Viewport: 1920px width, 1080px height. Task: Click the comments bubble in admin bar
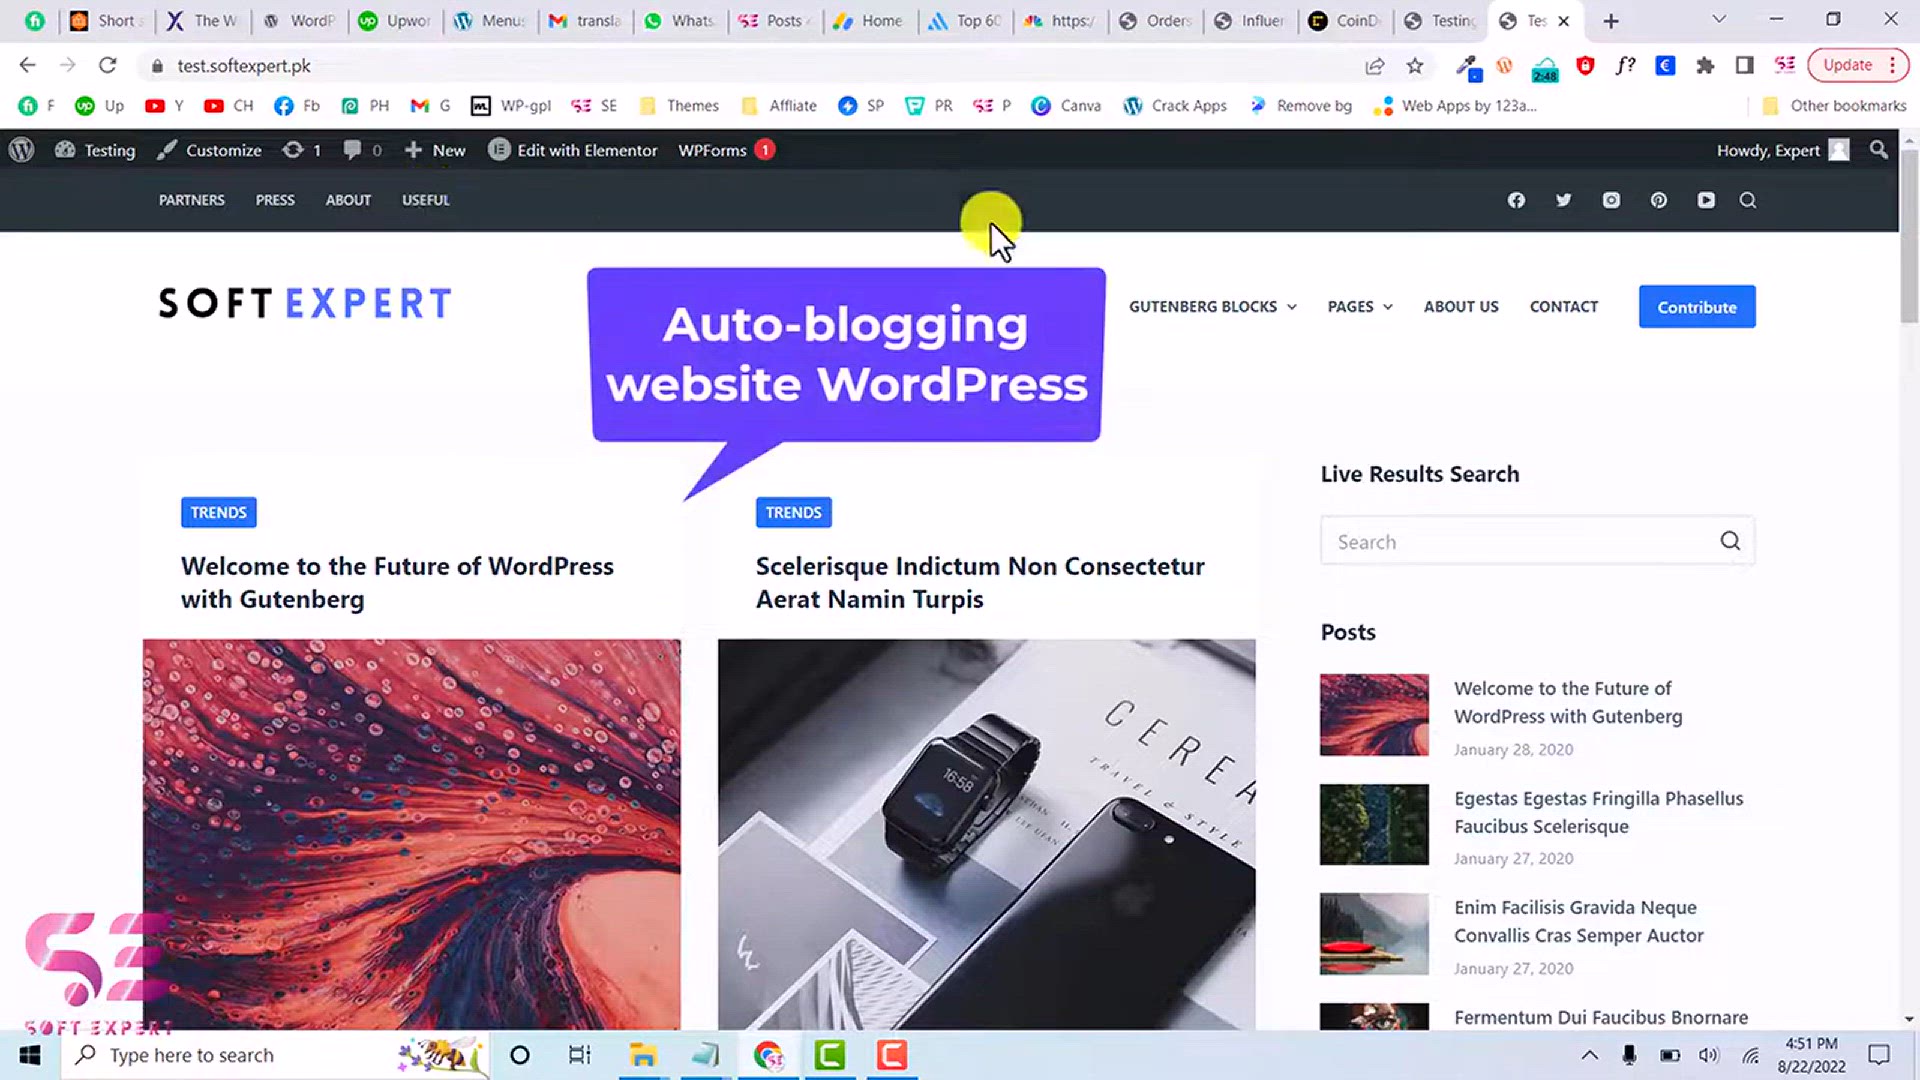point(362,150)
